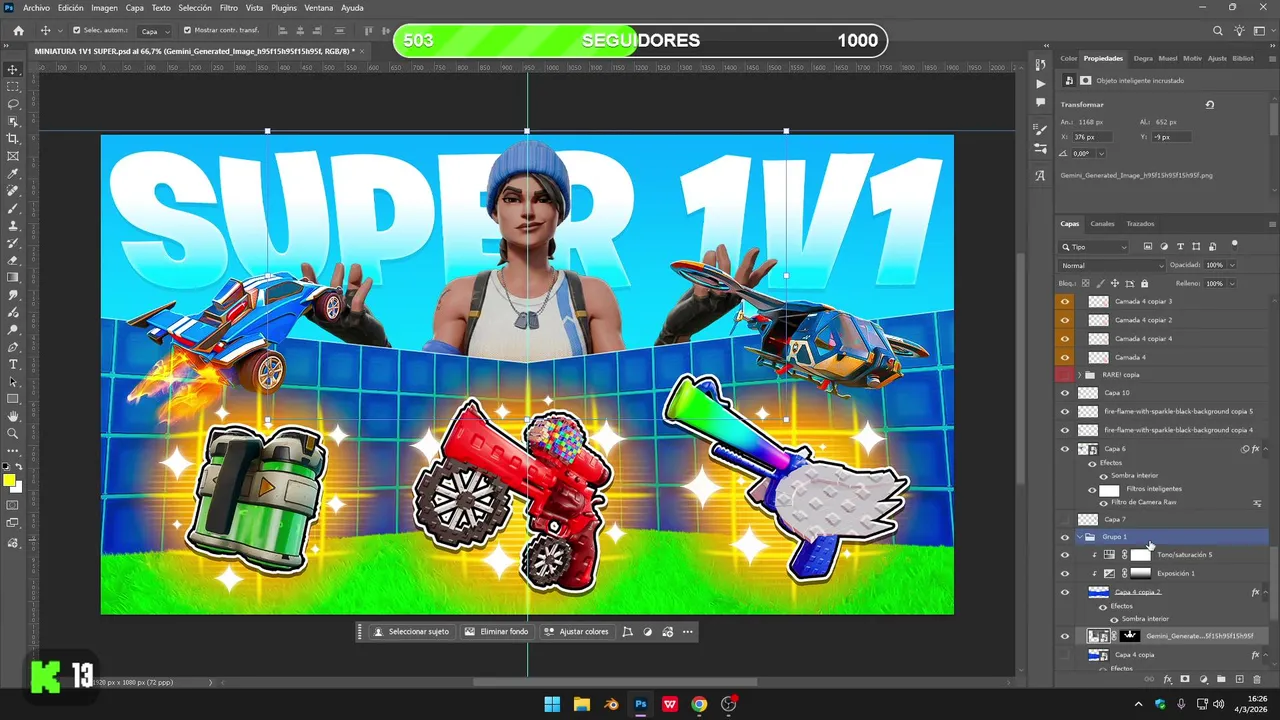The image size is (1280, 720).
Task: Filter layers by adjustment layers icon
Action: pyautogui.click(x=1164, y=246)
